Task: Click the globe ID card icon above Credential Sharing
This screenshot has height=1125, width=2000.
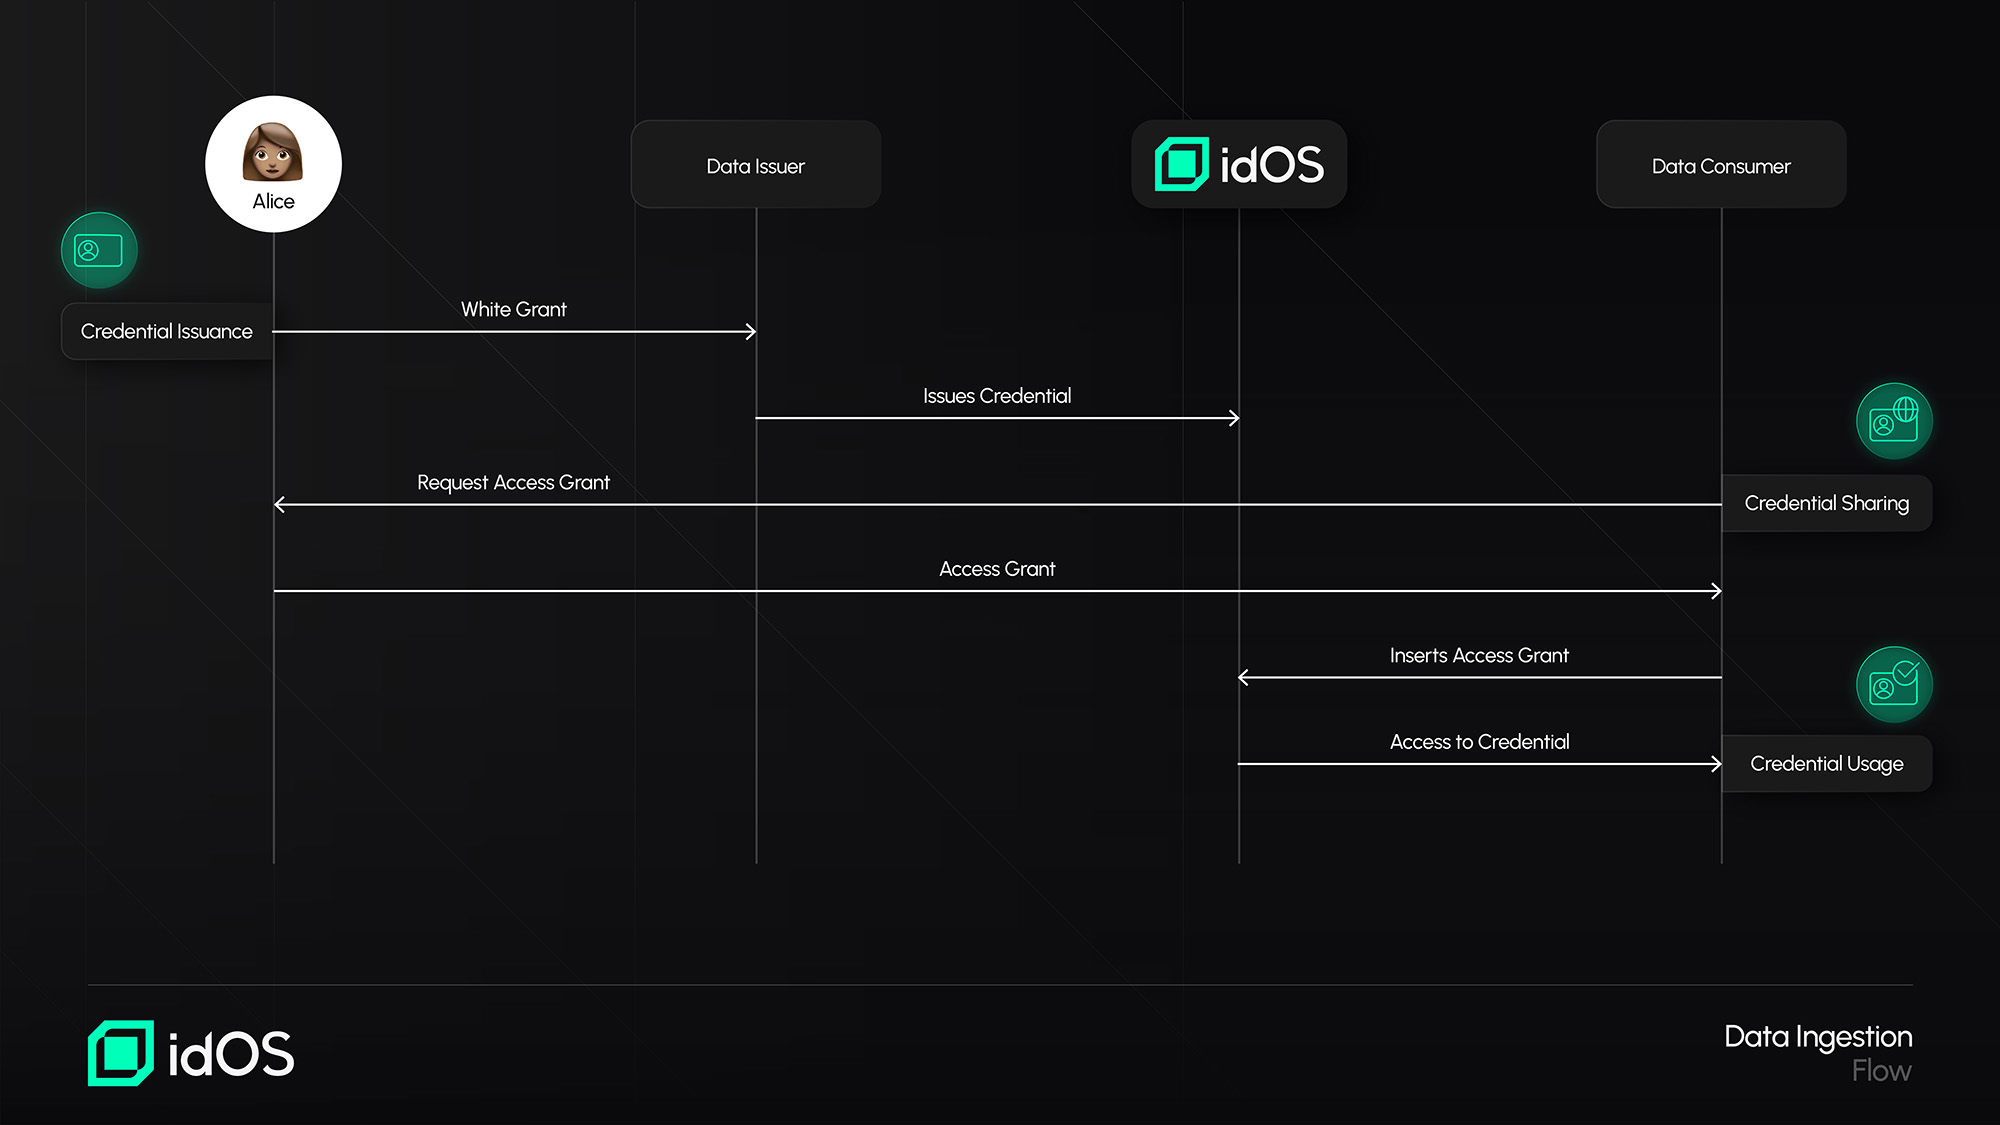Action: pos(1894,421)
